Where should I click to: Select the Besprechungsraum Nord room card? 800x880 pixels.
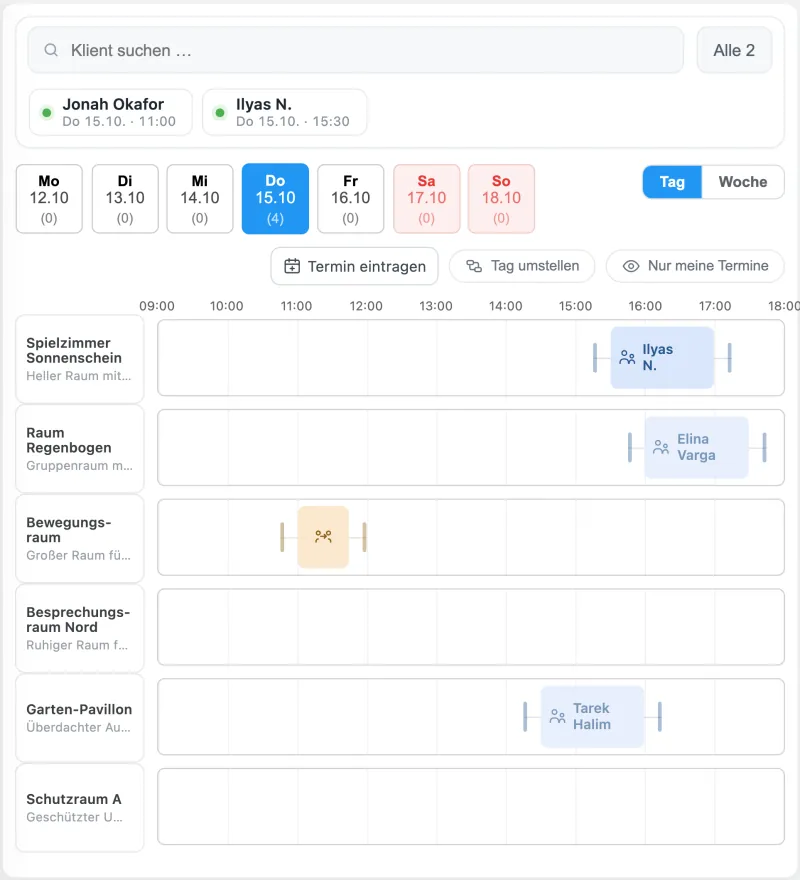click(80, 628)
